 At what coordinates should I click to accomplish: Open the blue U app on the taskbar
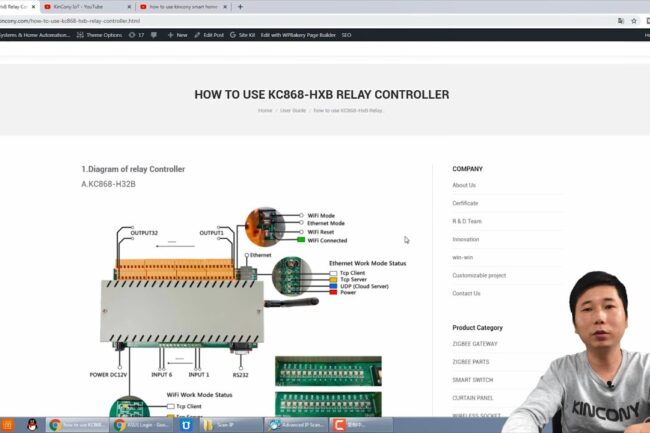[x=186, y=425]
